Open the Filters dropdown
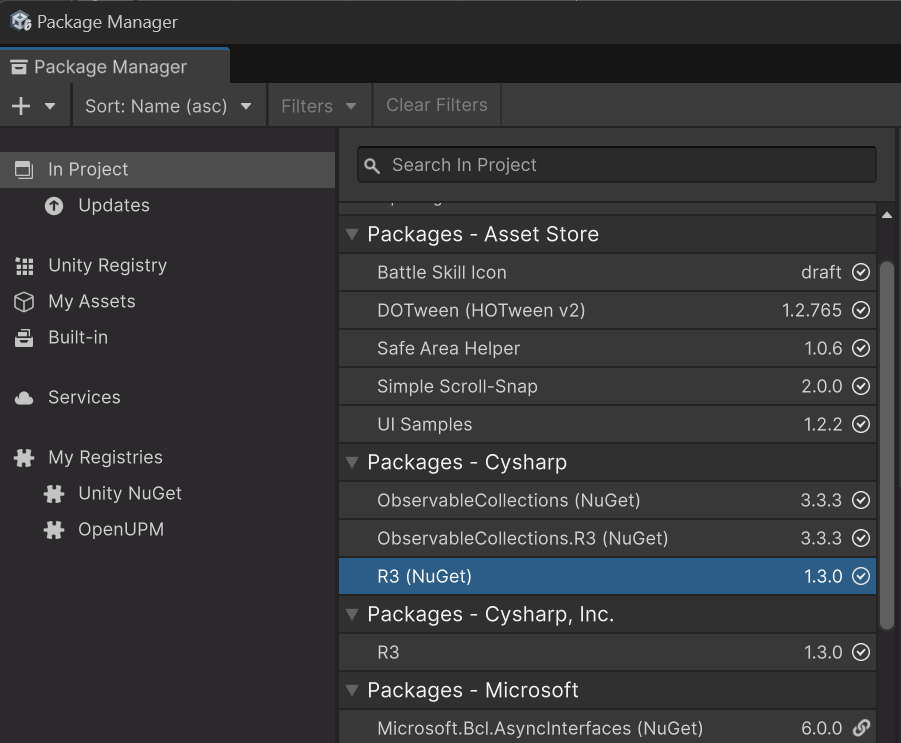The height and width of the screenshot is (743, 901). [319, 106]
